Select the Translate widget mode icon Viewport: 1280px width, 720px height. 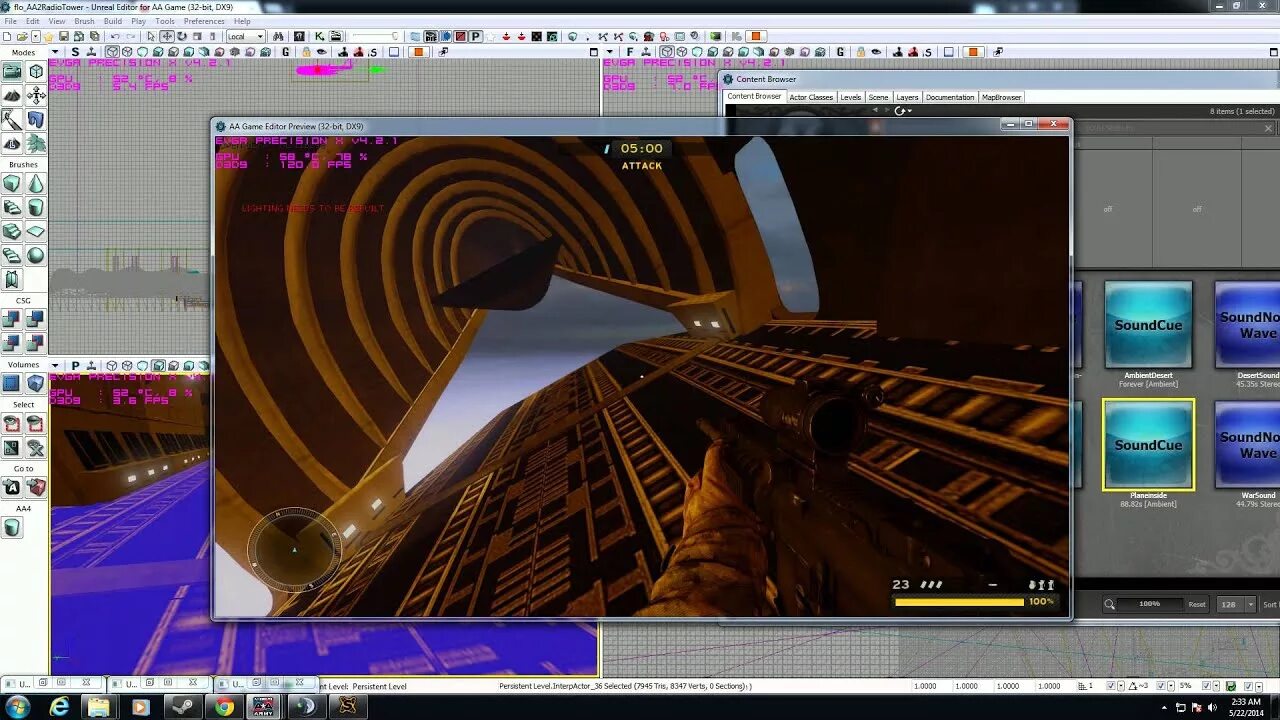(x=167, y=37)
